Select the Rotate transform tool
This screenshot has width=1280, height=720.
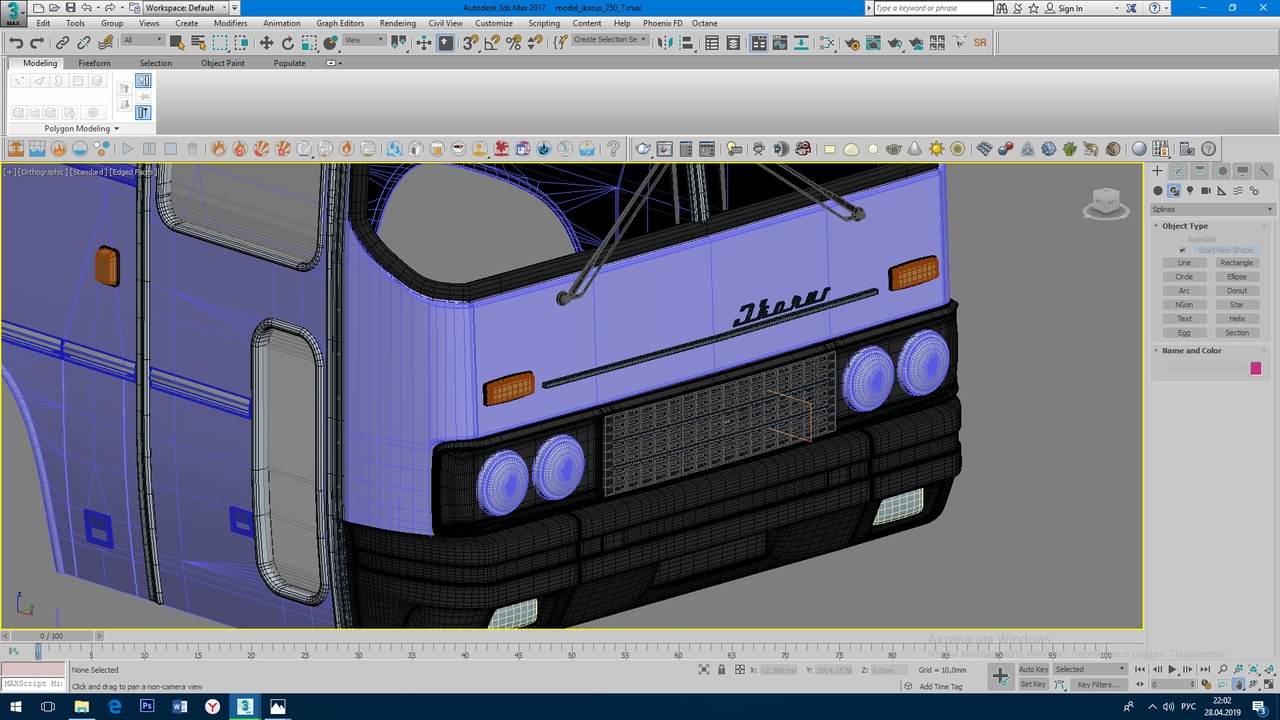[288, 43]
